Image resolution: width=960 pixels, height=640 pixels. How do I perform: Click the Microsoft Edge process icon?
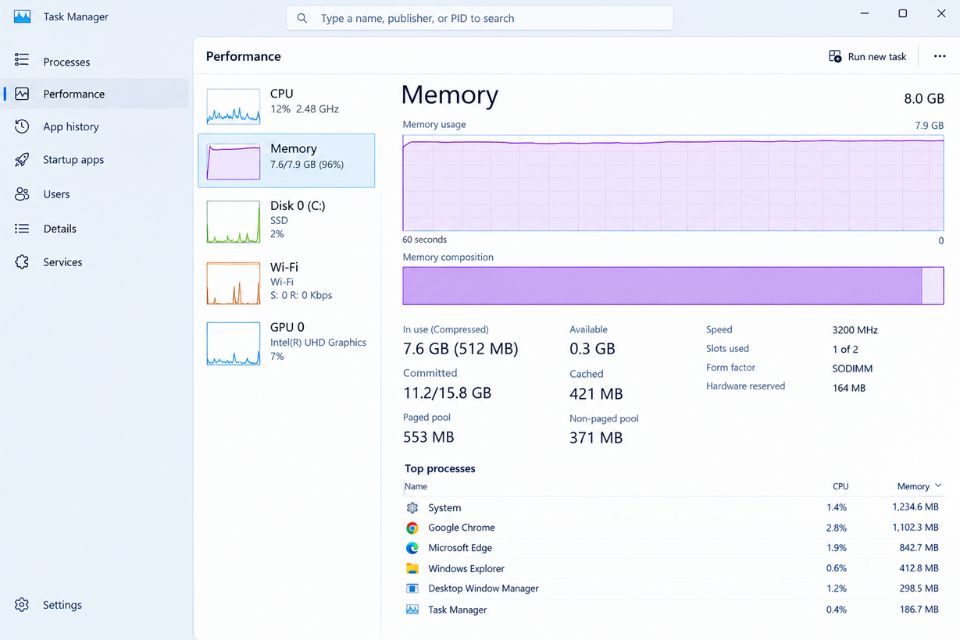tap(413, 548)
